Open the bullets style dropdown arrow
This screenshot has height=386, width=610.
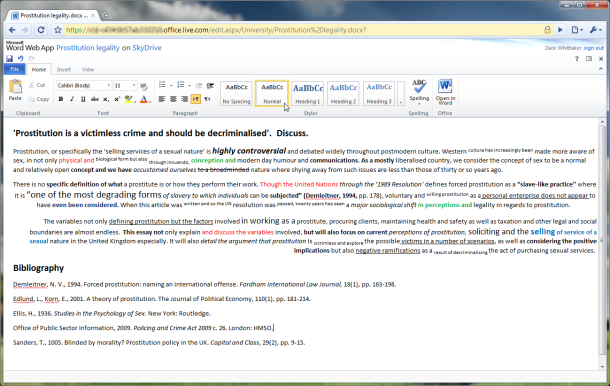(171, 86)
